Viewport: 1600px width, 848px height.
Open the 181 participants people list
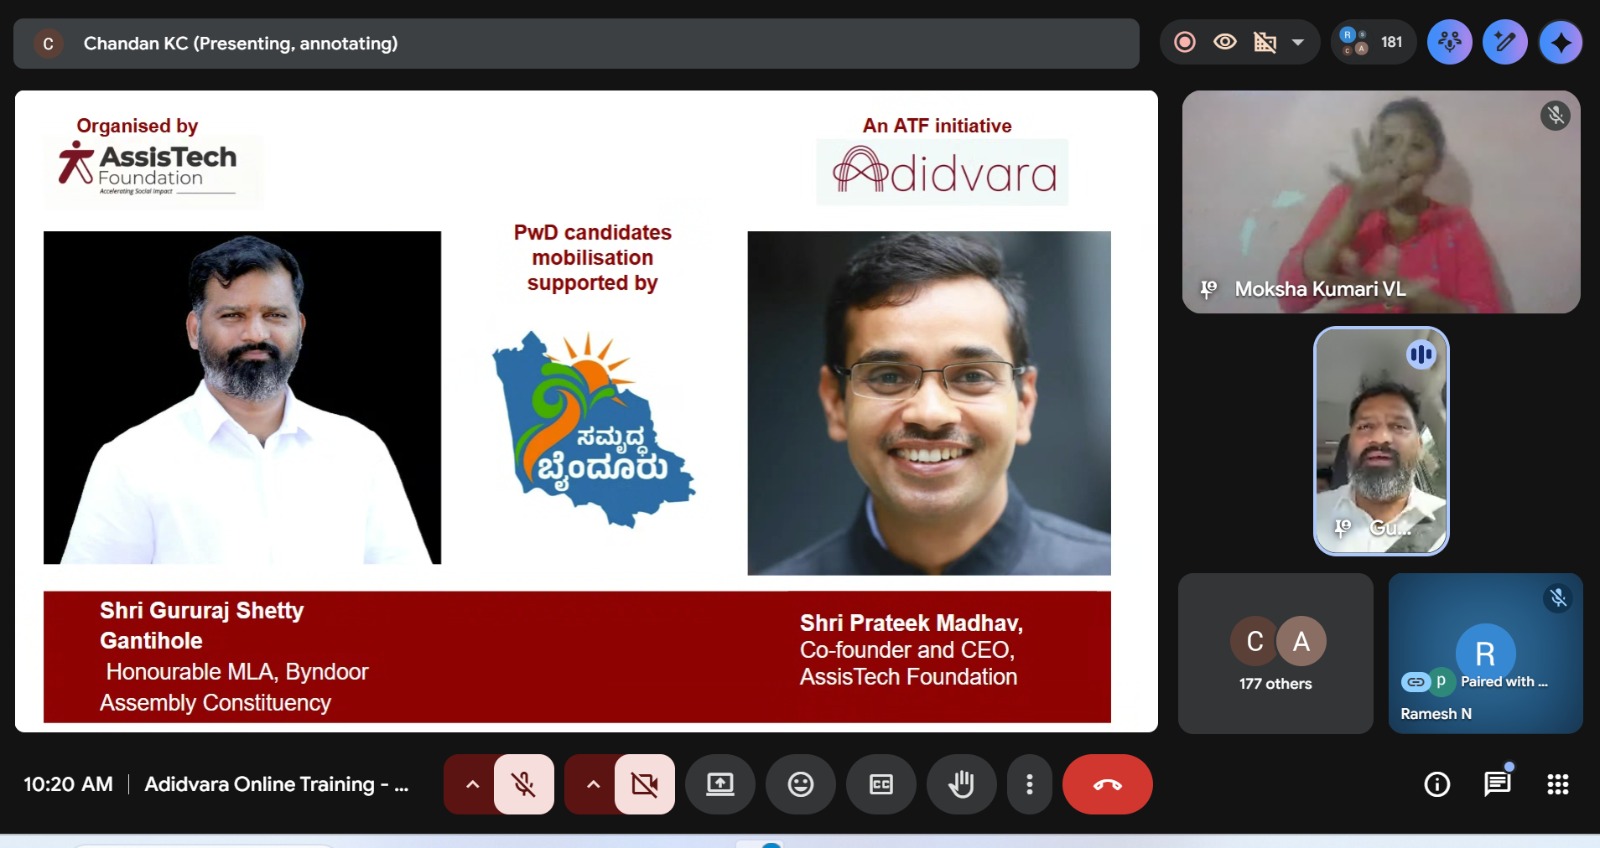tap(1373, 43)
